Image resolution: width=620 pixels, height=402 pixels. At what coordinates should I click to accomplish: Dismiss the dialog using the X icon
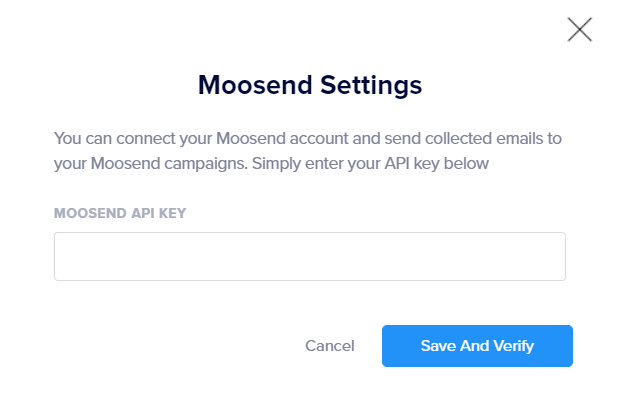pos(579,29)
